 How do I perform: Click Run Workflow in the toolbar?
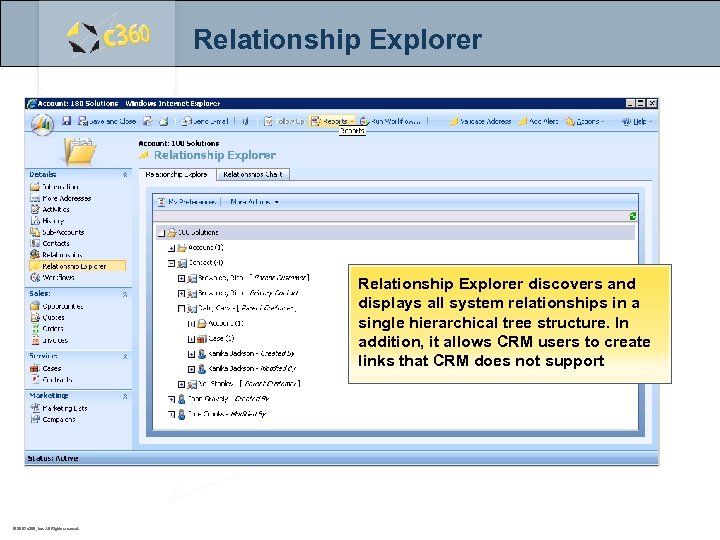390,121
